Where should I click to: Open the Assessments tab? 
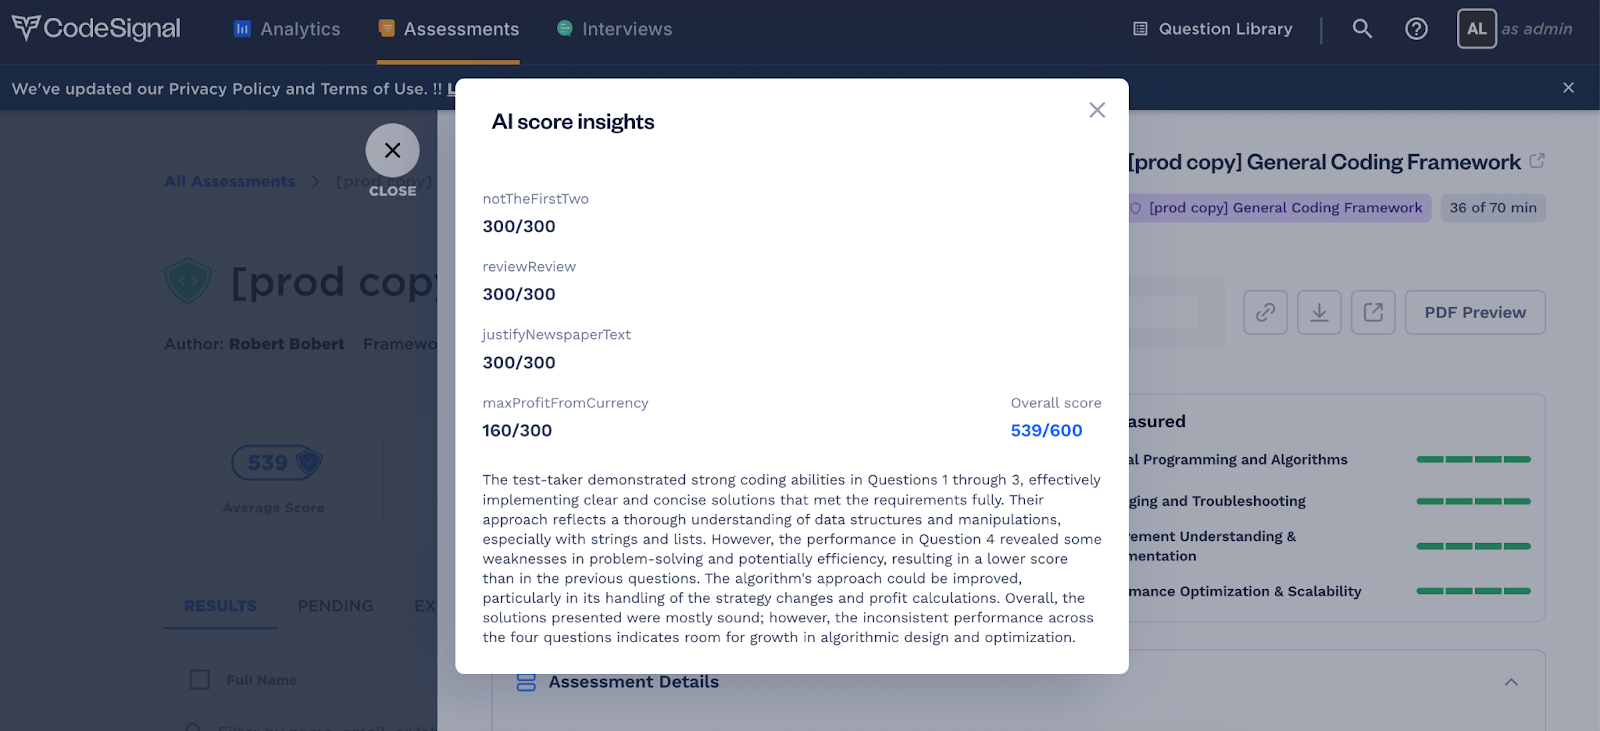449,29
